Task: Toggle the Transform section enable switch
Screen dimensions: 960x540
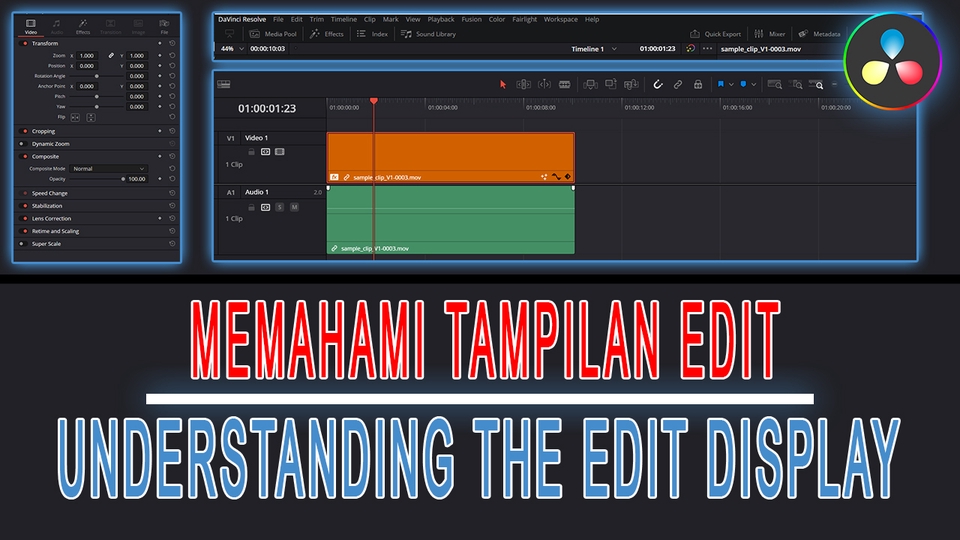Action: [x=24, y=43]
